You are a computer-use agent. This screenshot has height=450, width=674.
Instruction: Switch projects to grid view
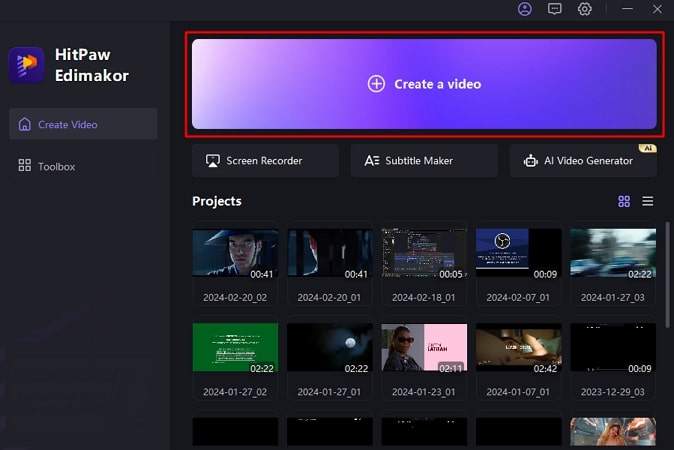(x=624, y=201)
